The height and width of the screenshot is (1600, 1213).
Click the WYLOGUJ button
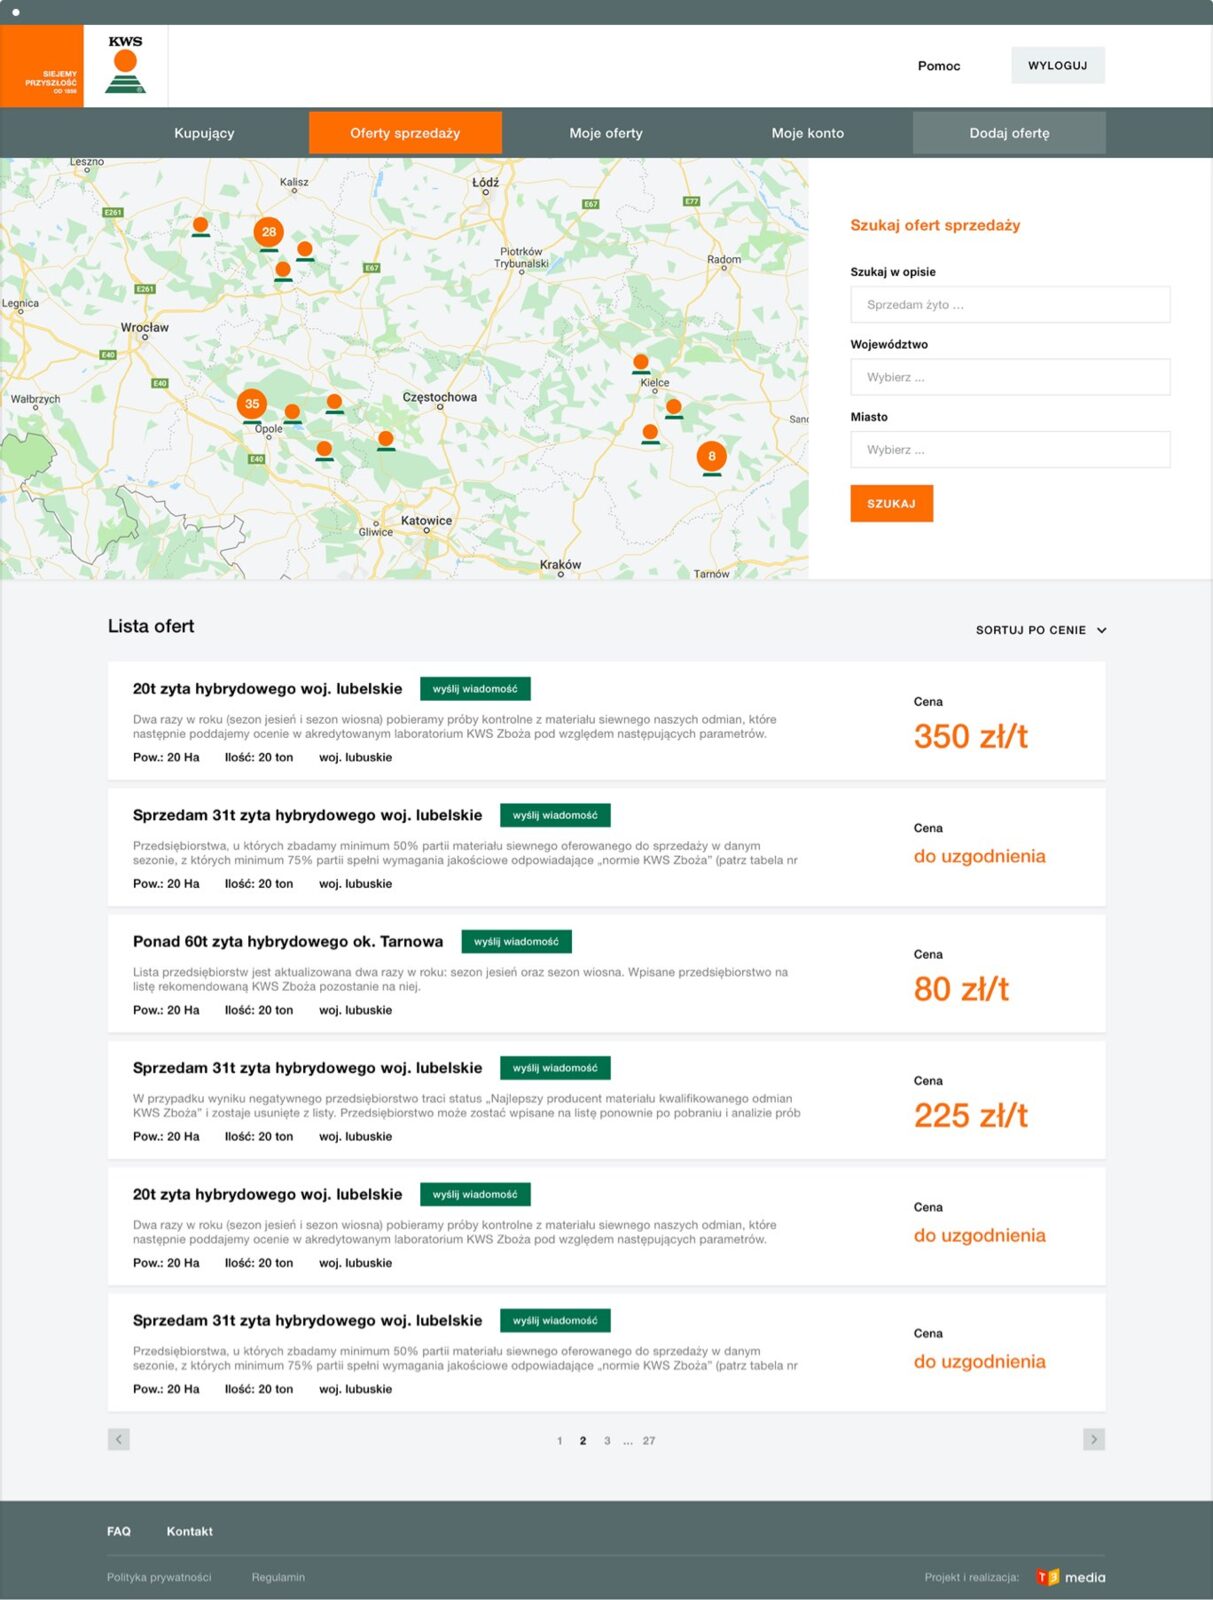click(1058, 65)
